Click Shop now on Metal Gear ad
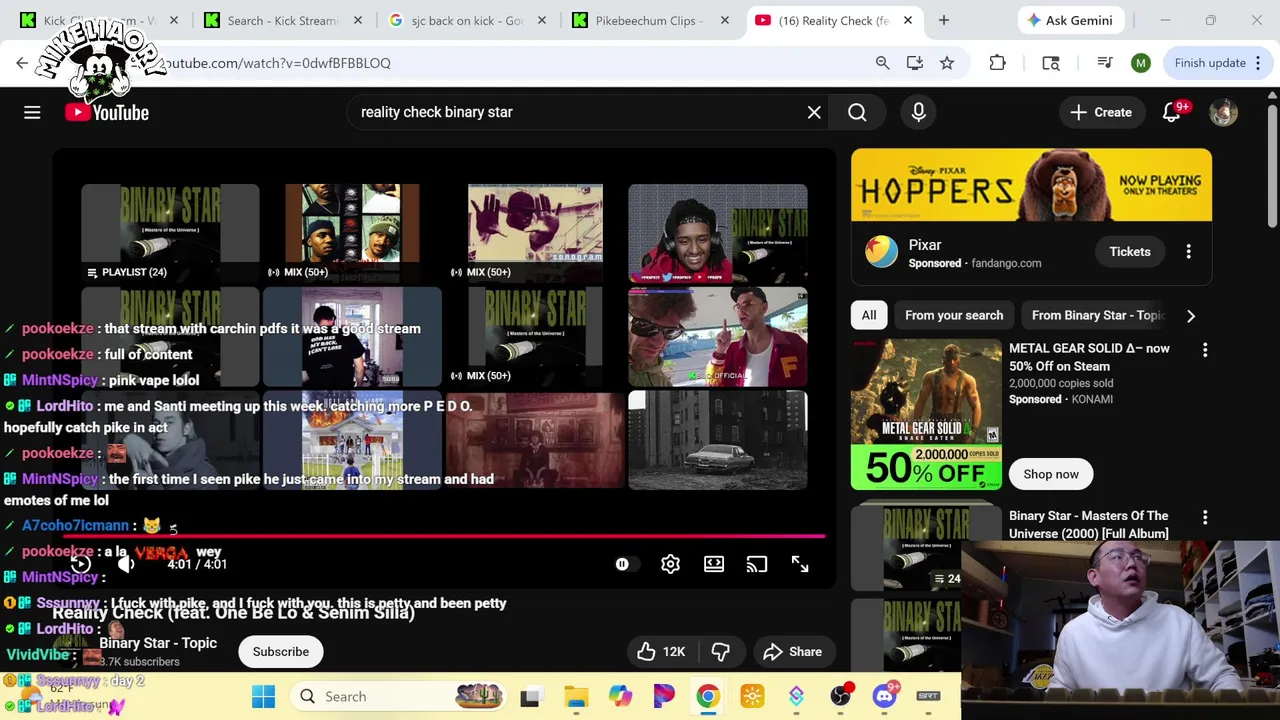The height and width of the screenshot is (720, 1280). [x=1051, y=474]
